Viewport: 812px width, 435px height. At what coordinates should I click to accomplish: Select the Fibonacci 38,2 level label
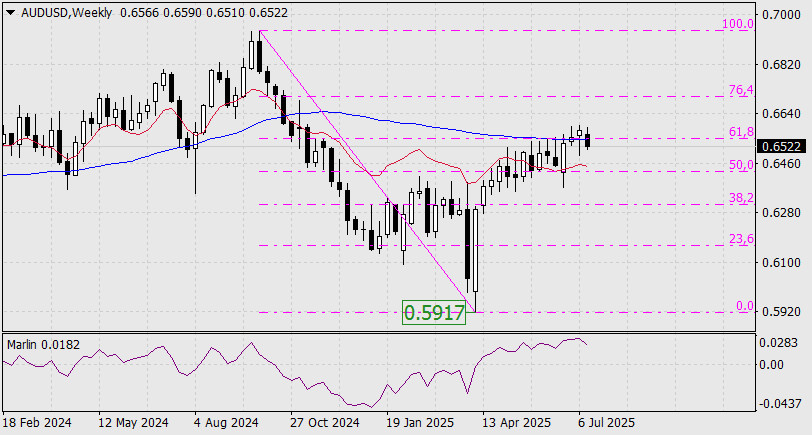click(x=741, y=198)
